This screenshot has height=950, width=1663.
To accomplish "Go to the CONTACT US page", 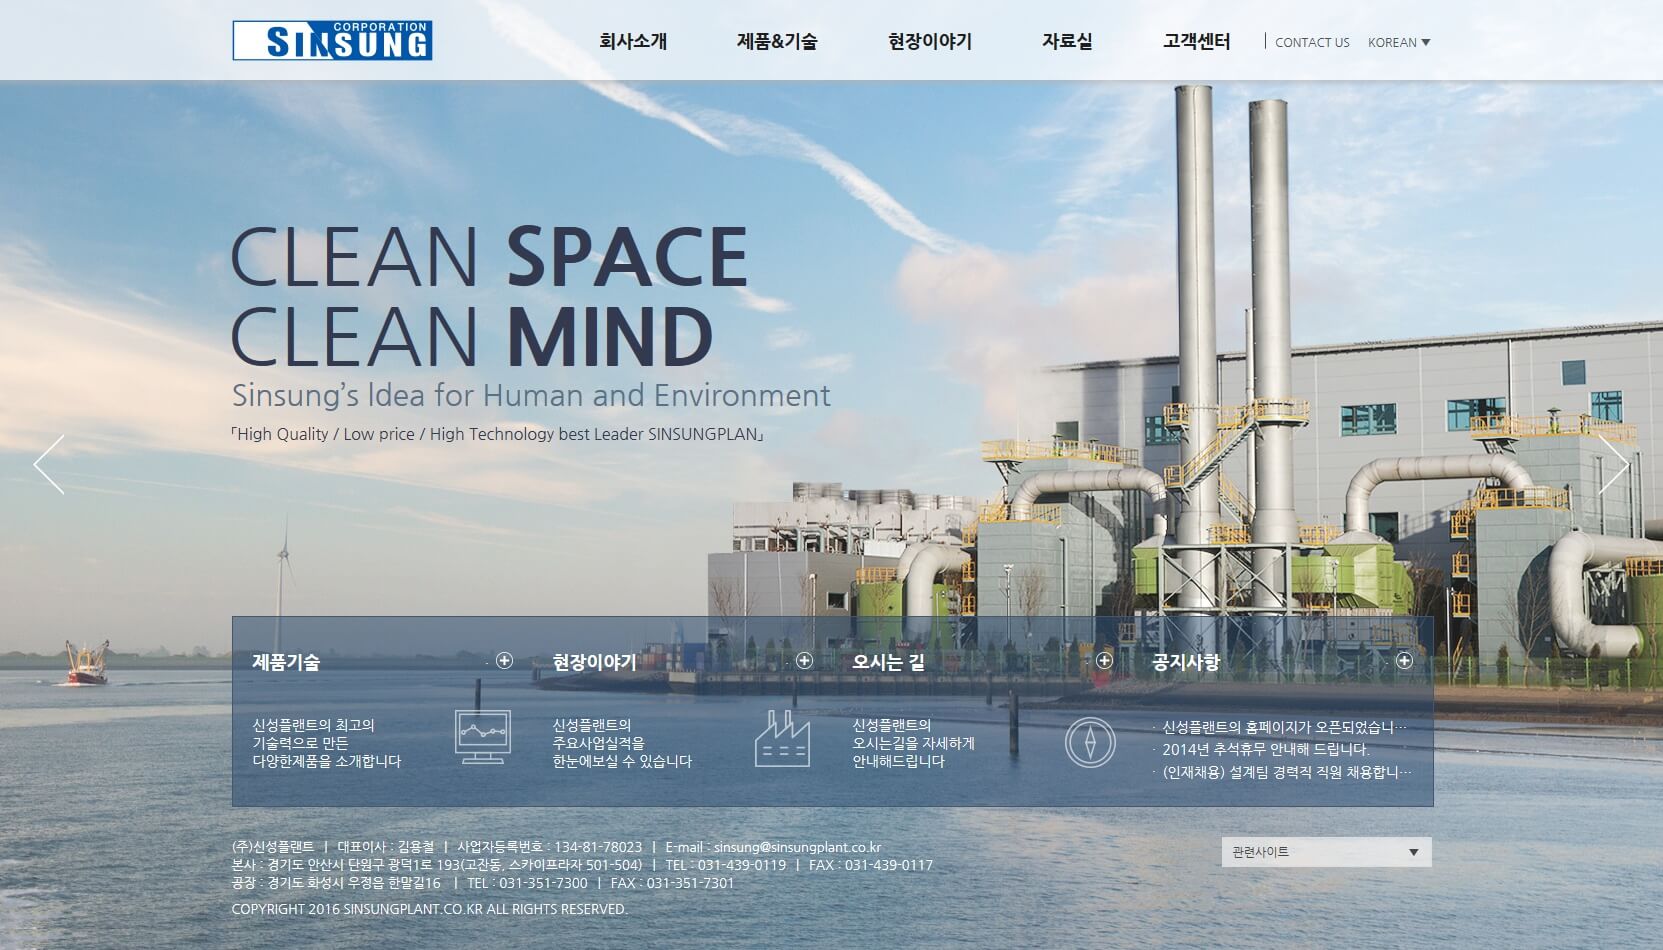I will [x=1312, y=42].
